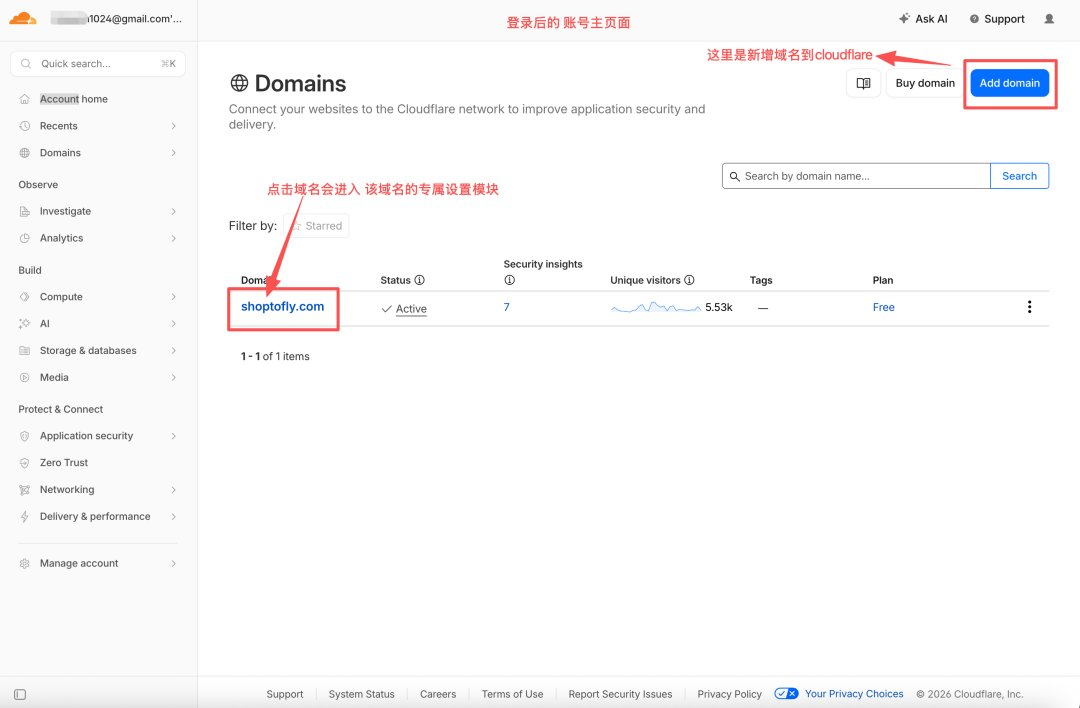The height and width of the screenshot is (708, 1080).
Task: Click the Unique visitors sparkline chart
Action: (656, 307)
